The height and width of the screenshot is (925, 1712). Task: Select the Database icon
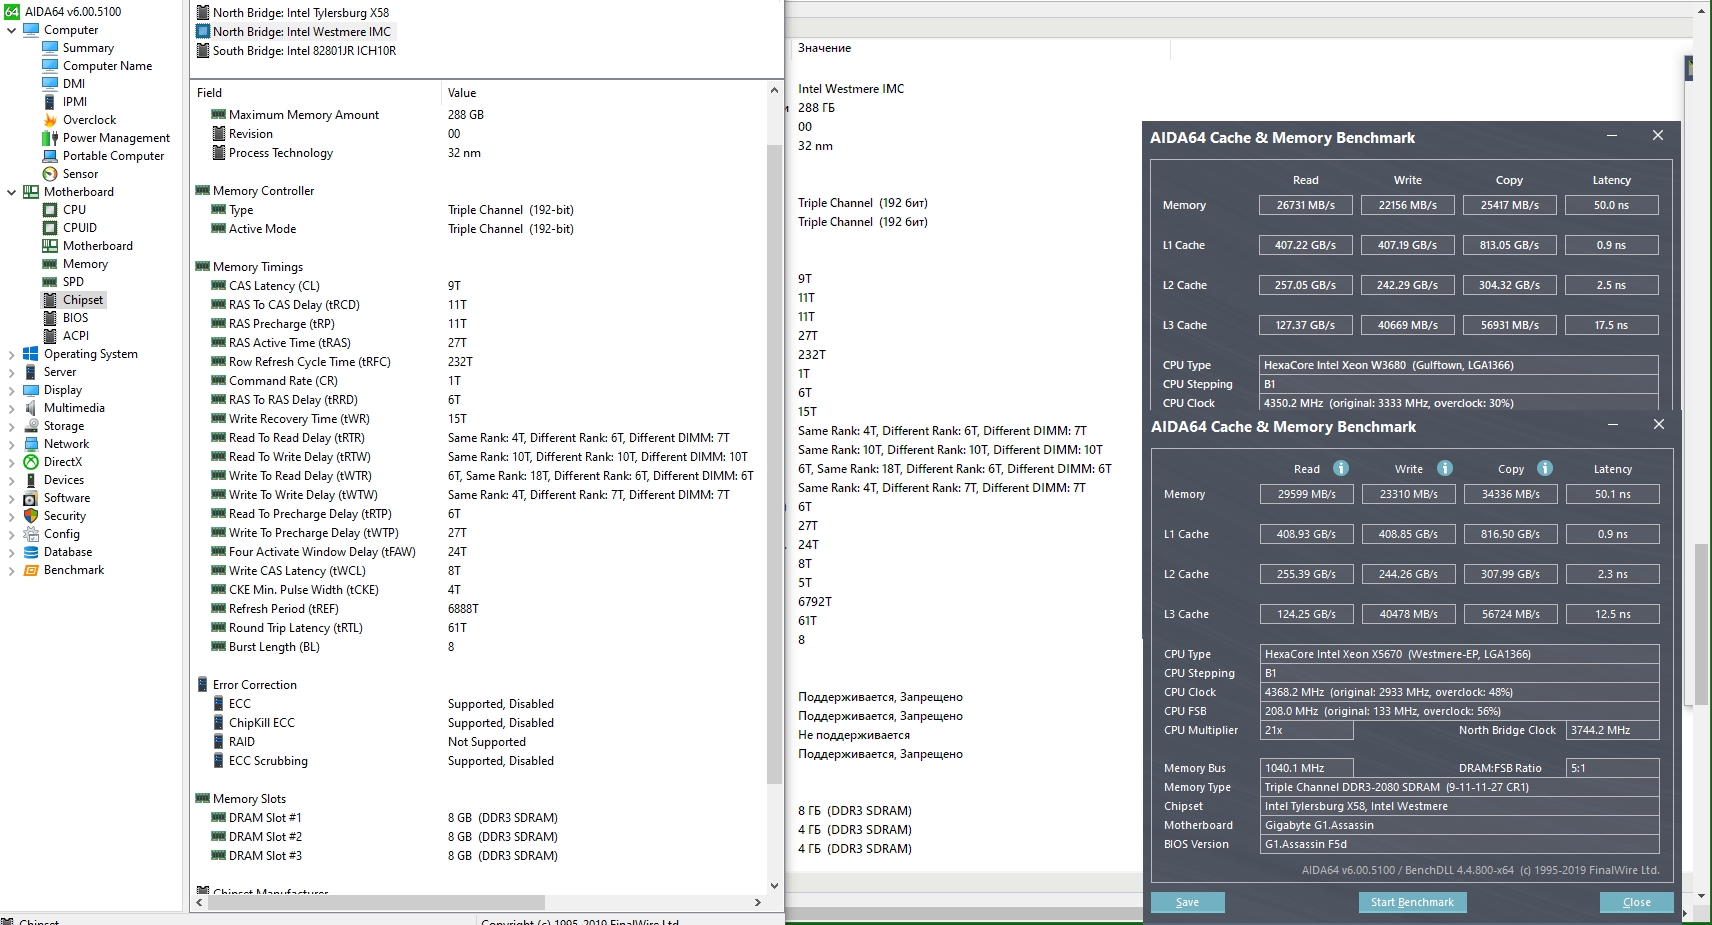point(31,552)
